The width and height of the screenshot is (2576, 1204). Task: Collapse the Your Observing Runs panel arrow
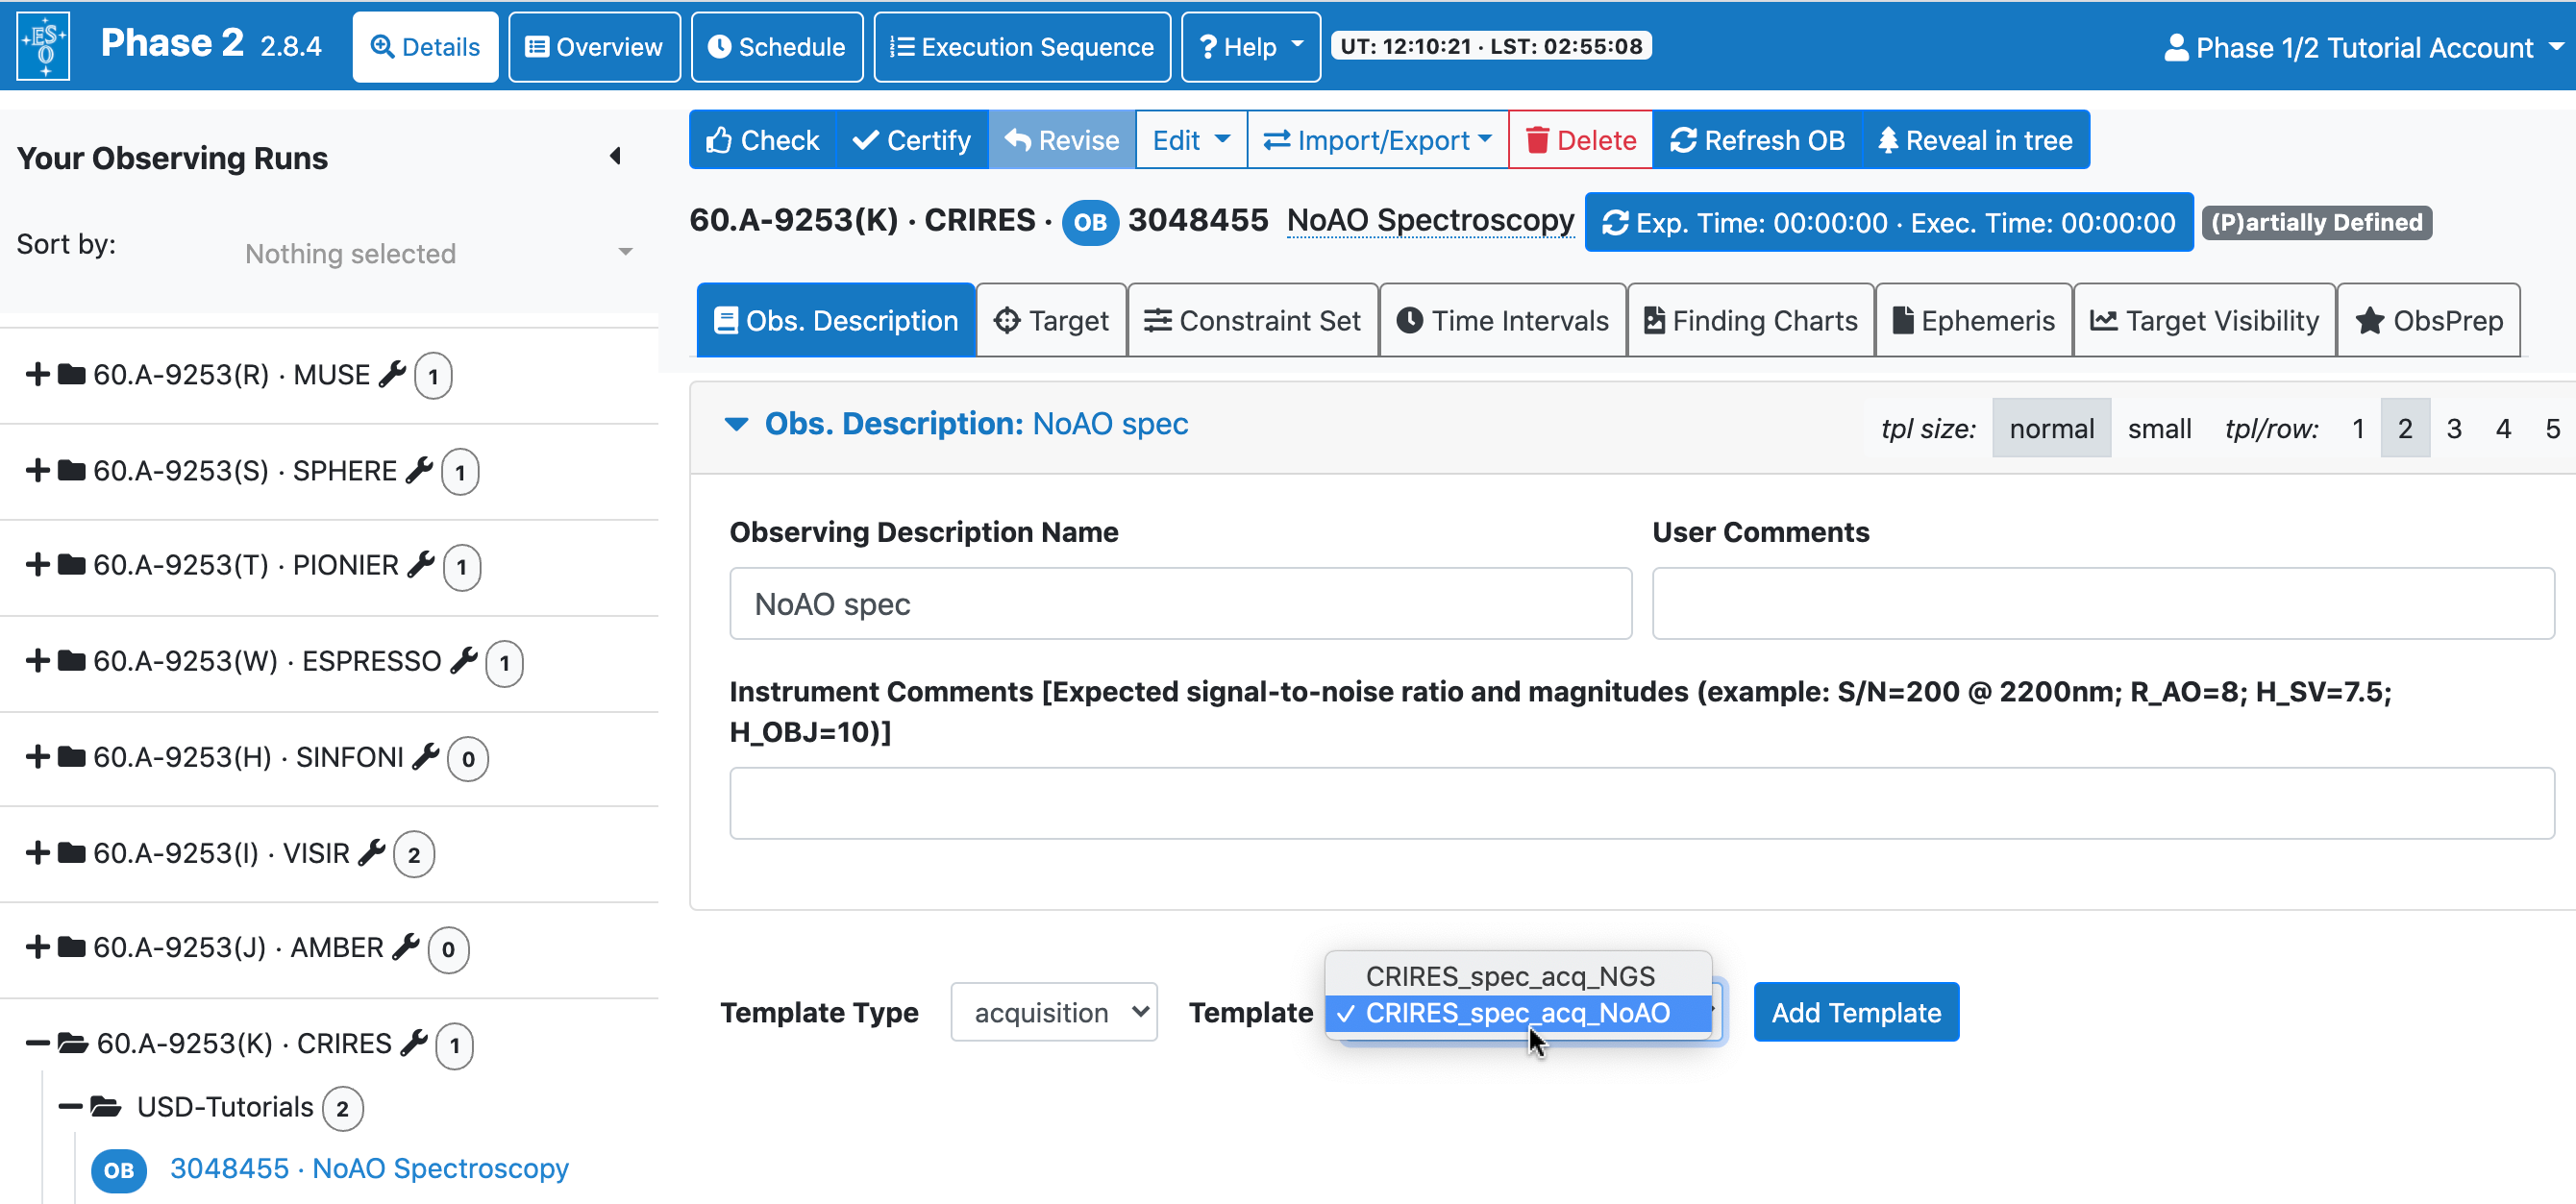pyautogui.click(x=615, y=156)
